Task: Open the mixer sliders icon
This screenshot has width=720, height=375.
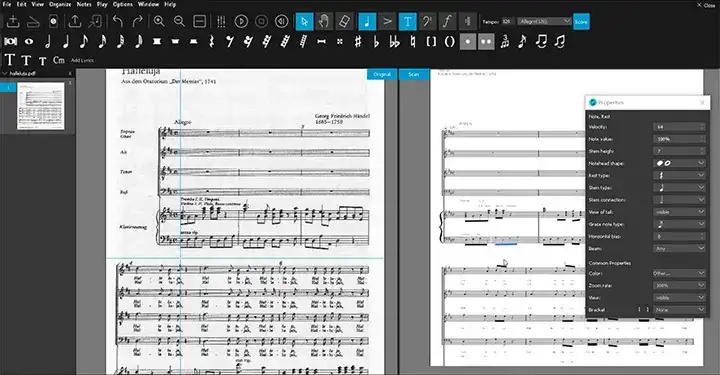Action: click(x=221, y=22)
